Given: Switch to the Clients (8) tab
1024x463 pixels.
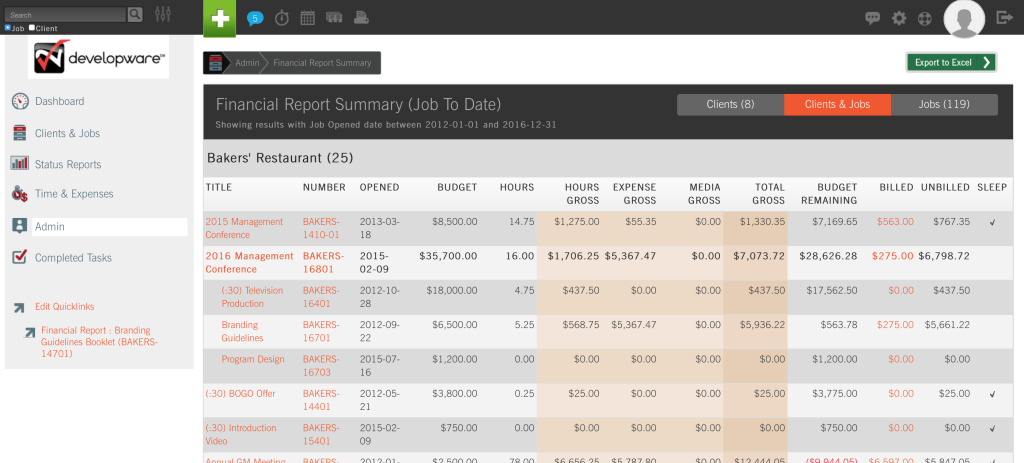Looking at the screenshot, I should coord(730,104).
